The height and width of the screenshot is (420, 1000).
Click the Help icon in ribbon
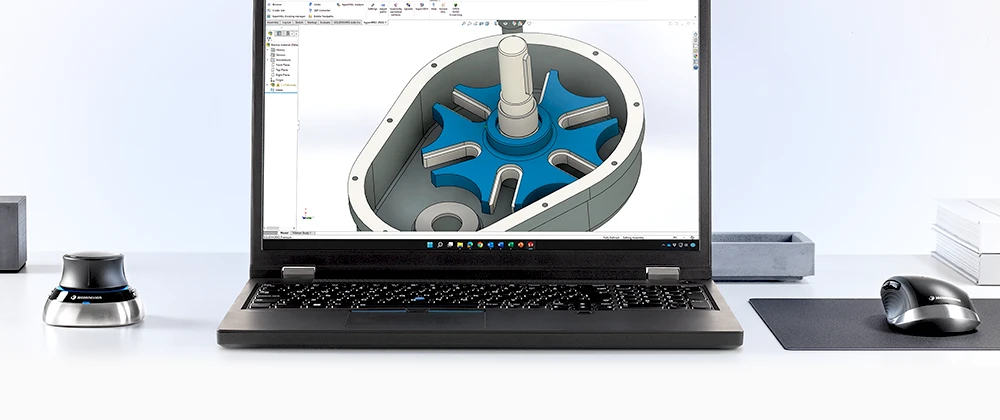(432, 5)
